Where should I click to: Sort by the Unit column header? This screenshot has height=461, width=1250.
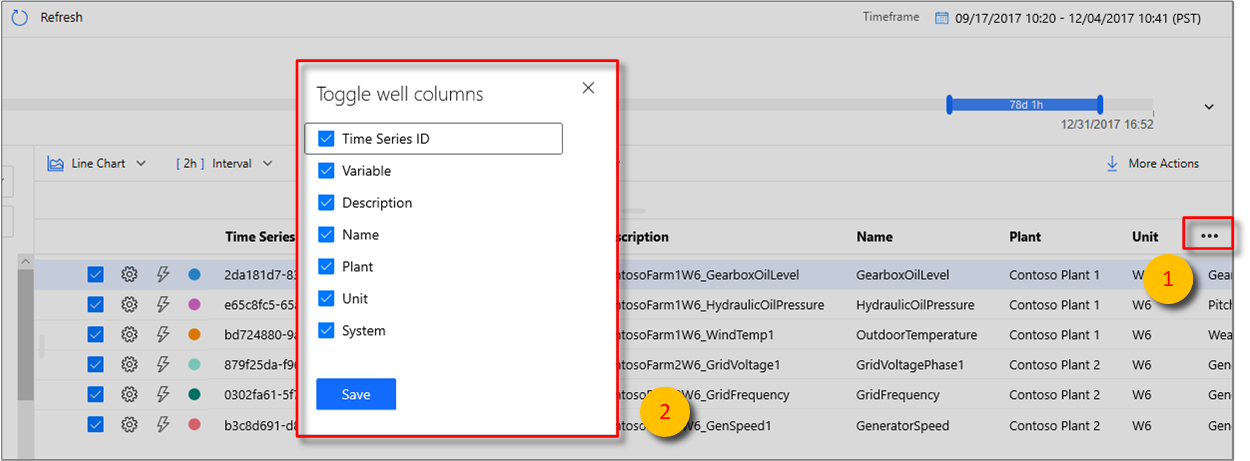pos(1145,237)
